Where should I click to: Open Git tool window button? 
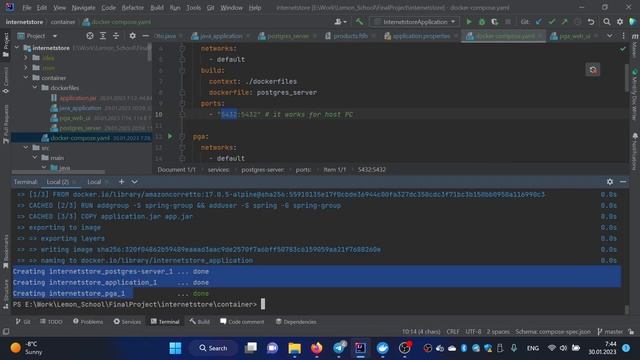[x=23, y=322]
